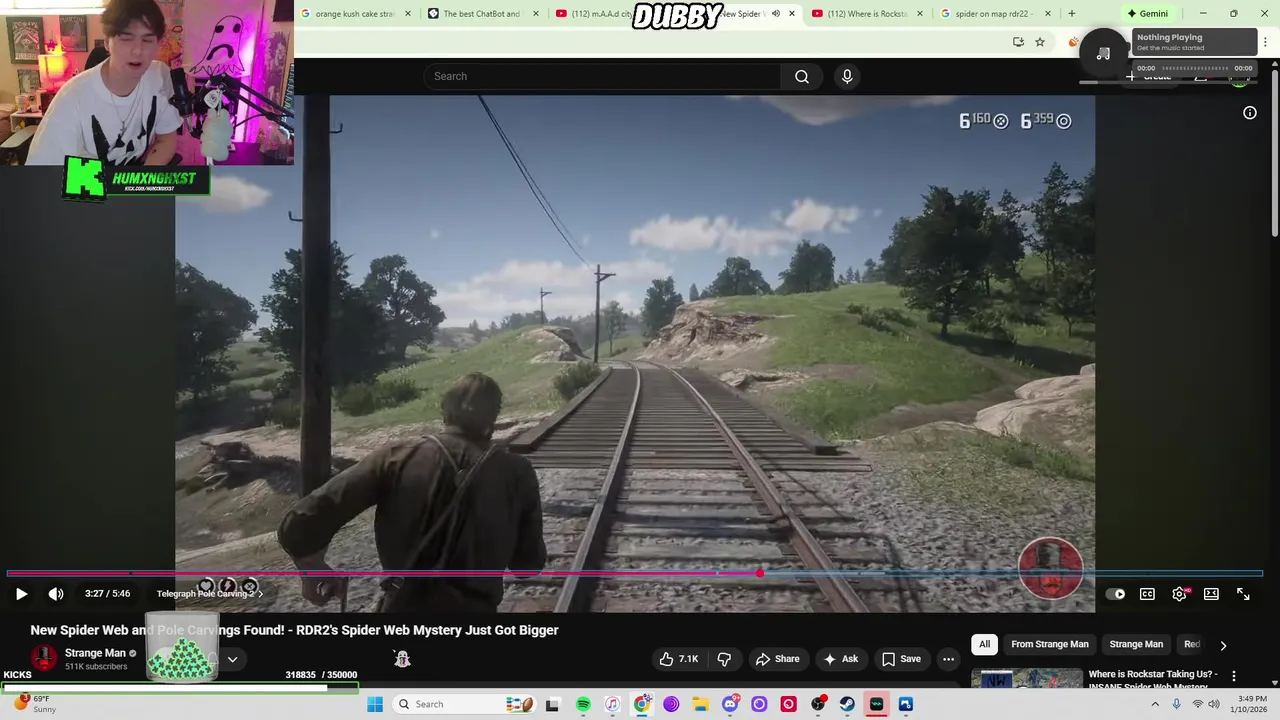
Task: Open the player settings gear
Action: click(1180, 594)
